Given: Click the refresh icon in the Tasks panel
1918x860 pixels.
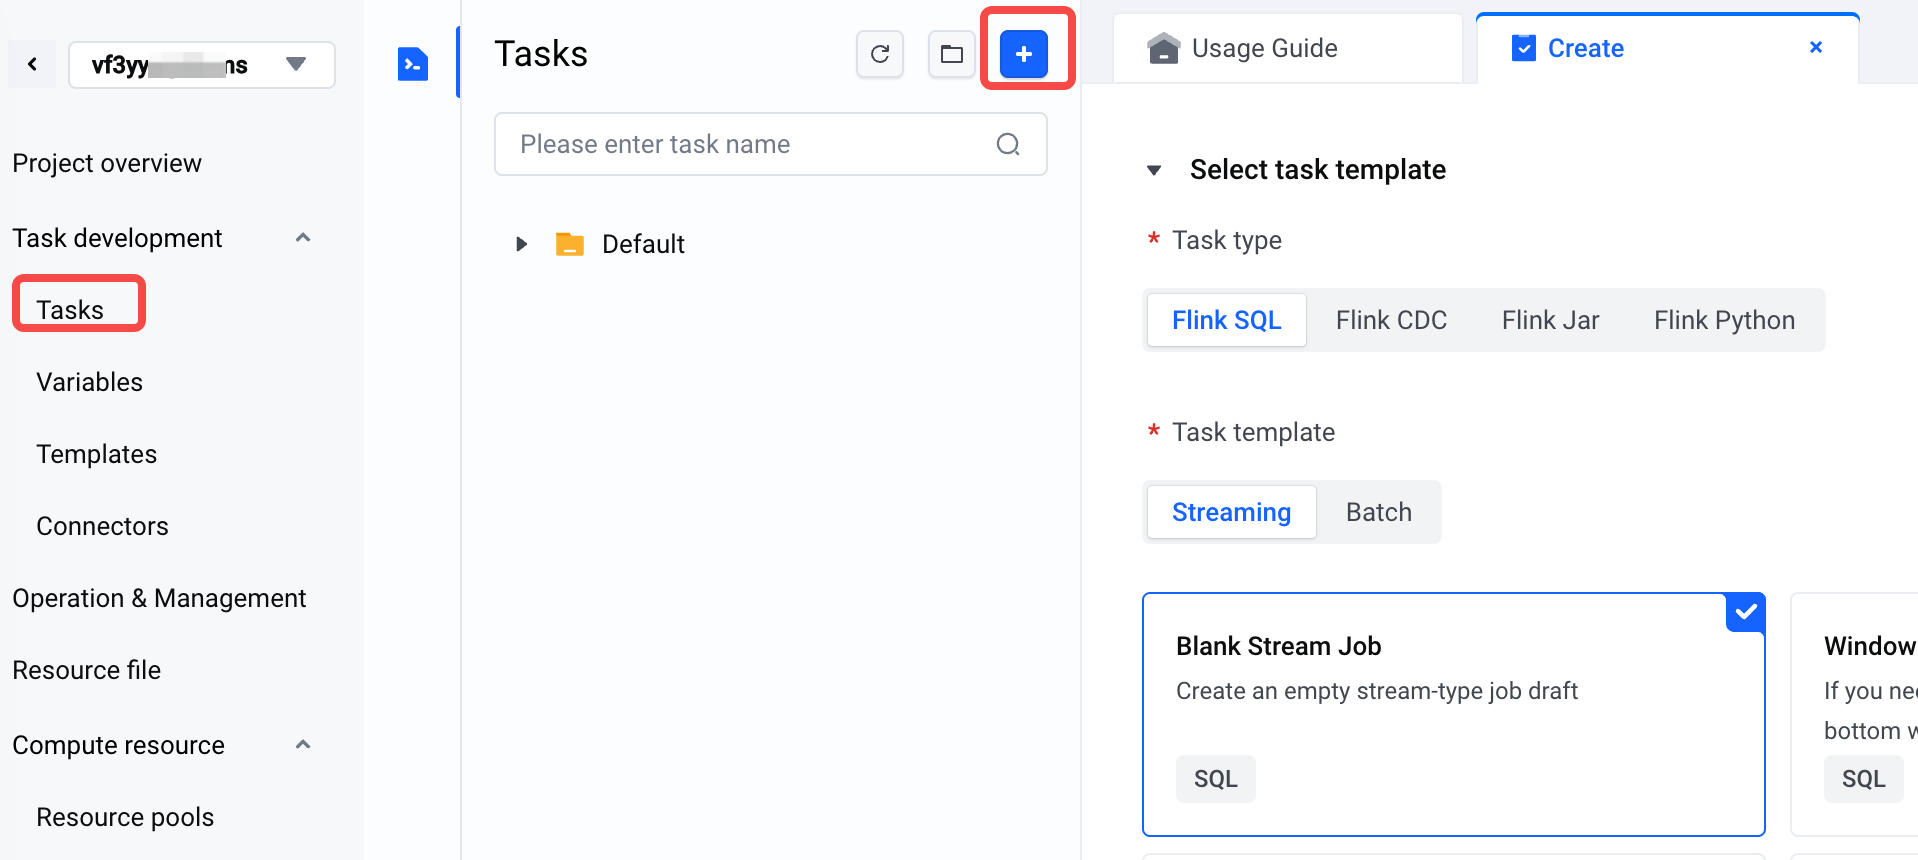Looking at the screenshot, I should point(880,54).
